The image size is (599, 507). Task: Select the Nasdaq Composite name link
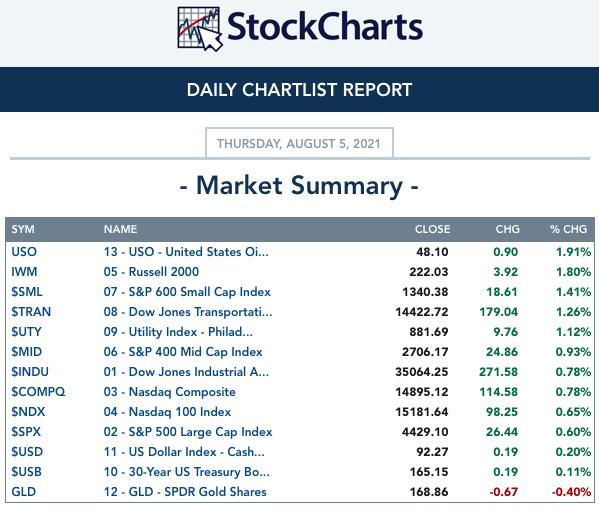click(x=170, y=392)
